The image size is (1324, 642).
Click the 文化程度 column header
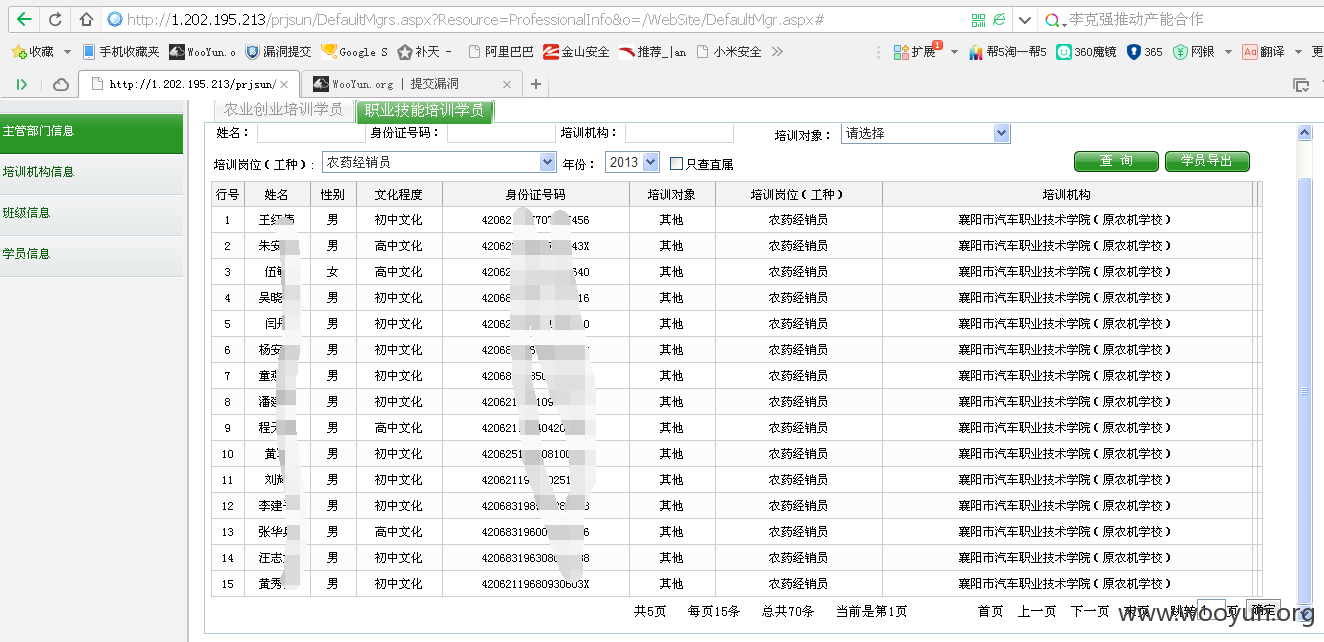(x=398, y=195)
